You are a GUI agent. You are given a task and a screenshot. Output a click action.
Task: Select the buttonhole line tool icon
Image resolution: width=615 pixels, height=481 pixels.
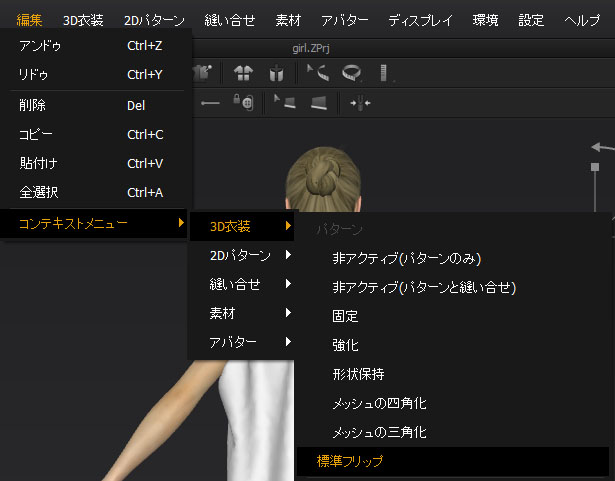(x=210, y=103)
